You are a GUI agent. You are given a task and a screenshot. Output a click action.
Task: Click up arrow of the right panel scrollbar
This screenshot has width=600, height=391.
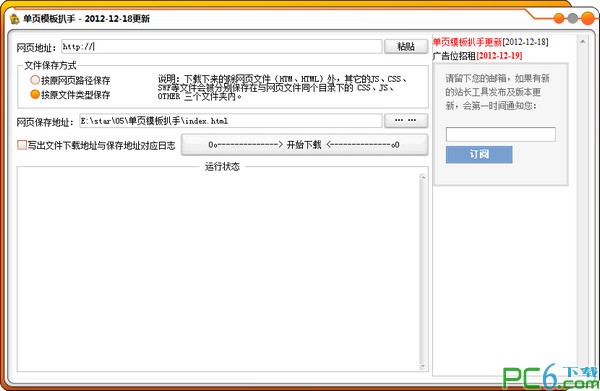[582, 41]
